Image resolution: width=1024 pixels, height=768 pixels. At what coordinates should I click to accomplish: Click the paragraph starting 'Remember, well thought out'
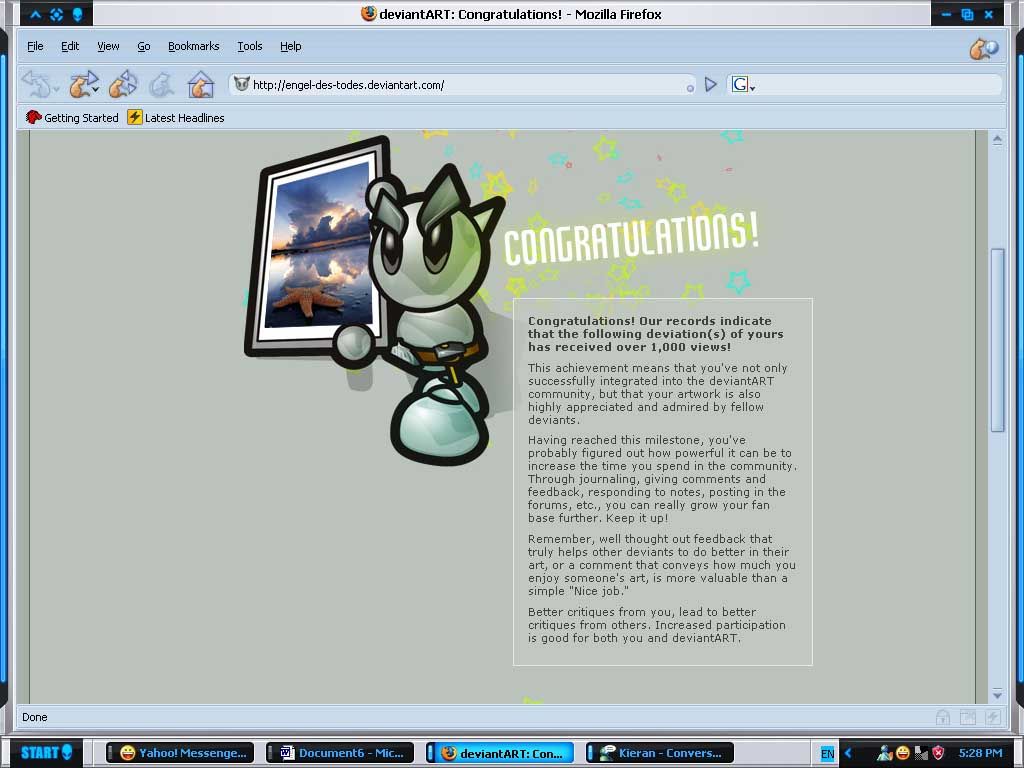(x=662, y=565)
